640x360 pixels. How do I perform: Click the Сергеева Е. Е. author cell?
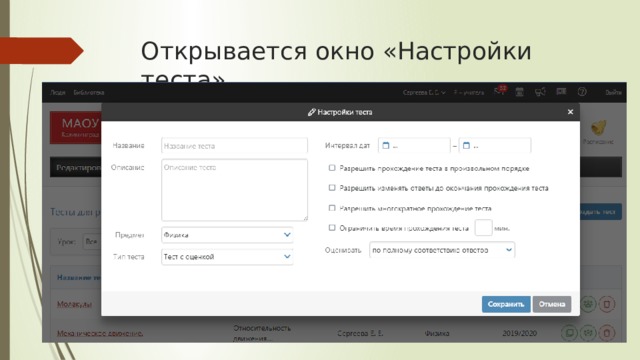pos(360,333)
